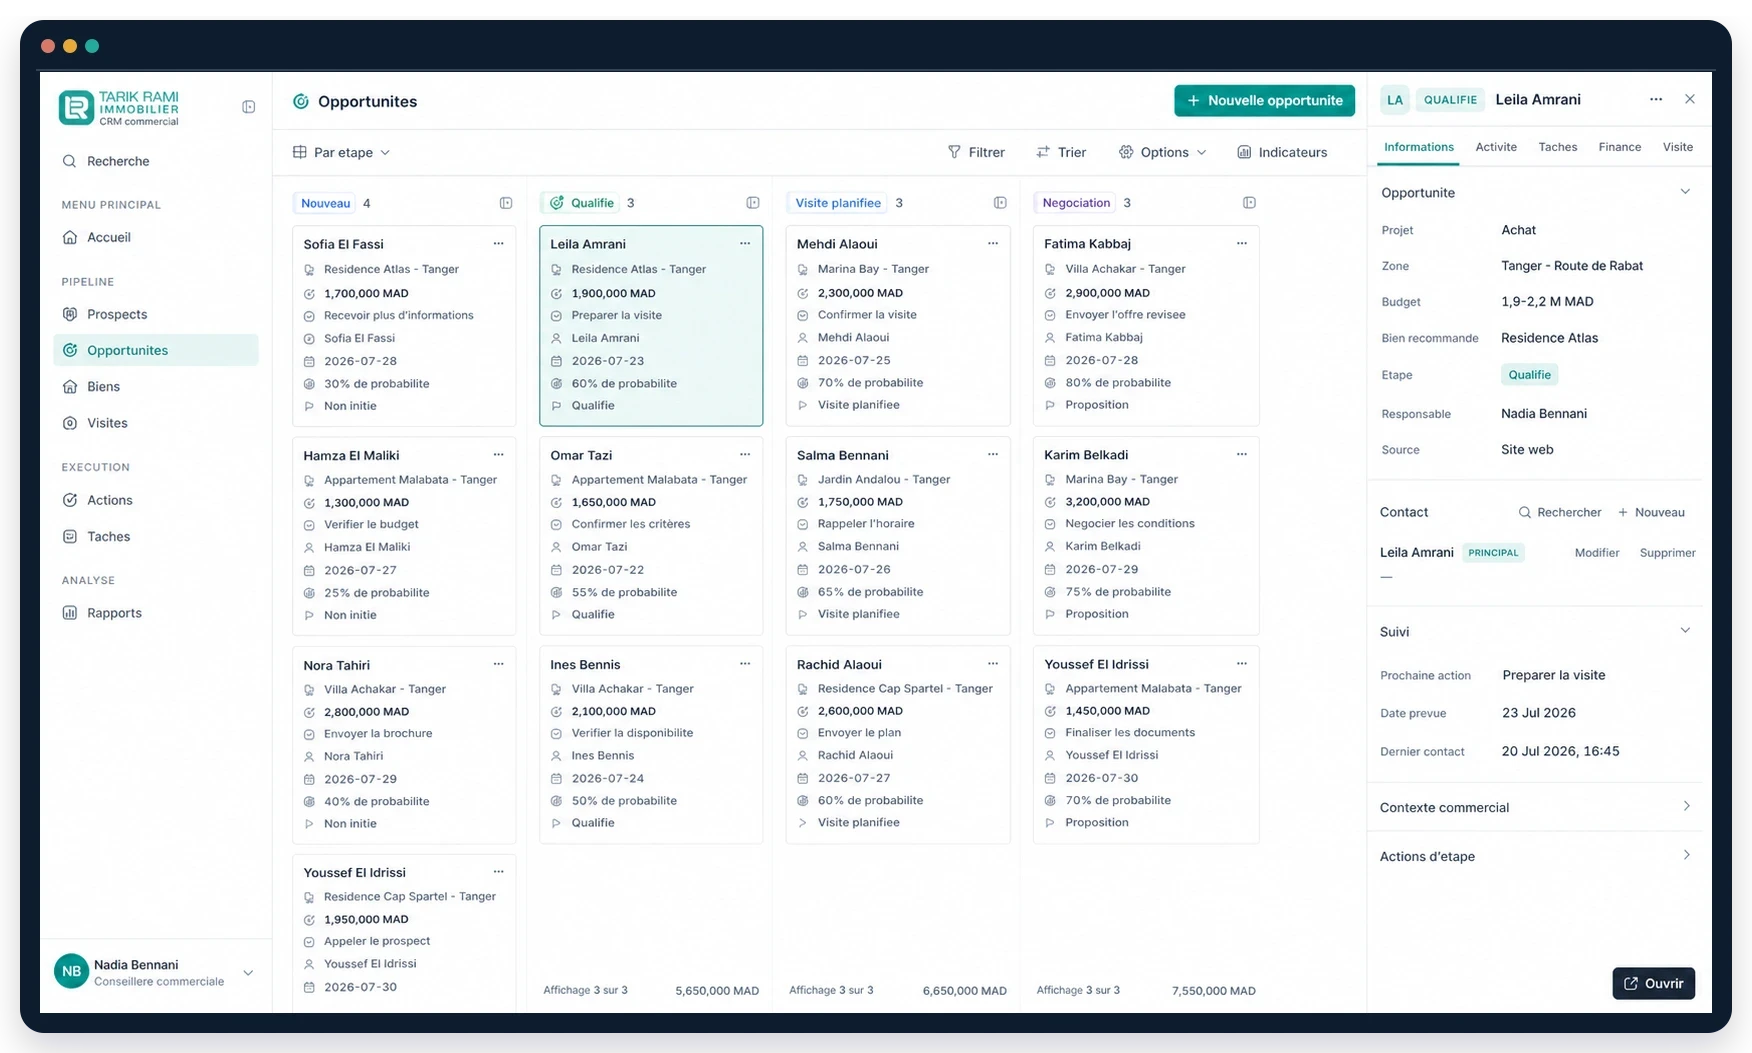
Task: Click the Qualifie stage badge in Etape row
Action: (1530, 375)
